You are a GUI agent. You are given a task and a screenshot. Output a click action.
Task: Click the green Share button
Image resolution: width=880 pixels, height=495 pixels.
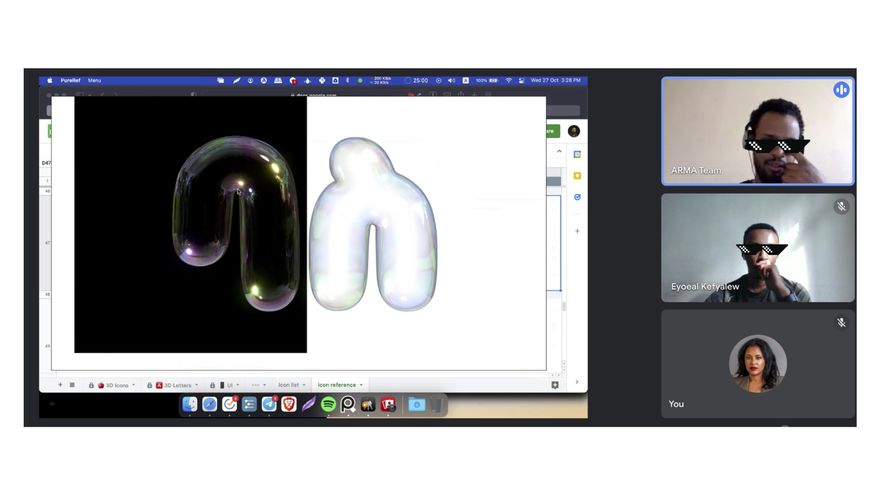(x=548, y=131)
